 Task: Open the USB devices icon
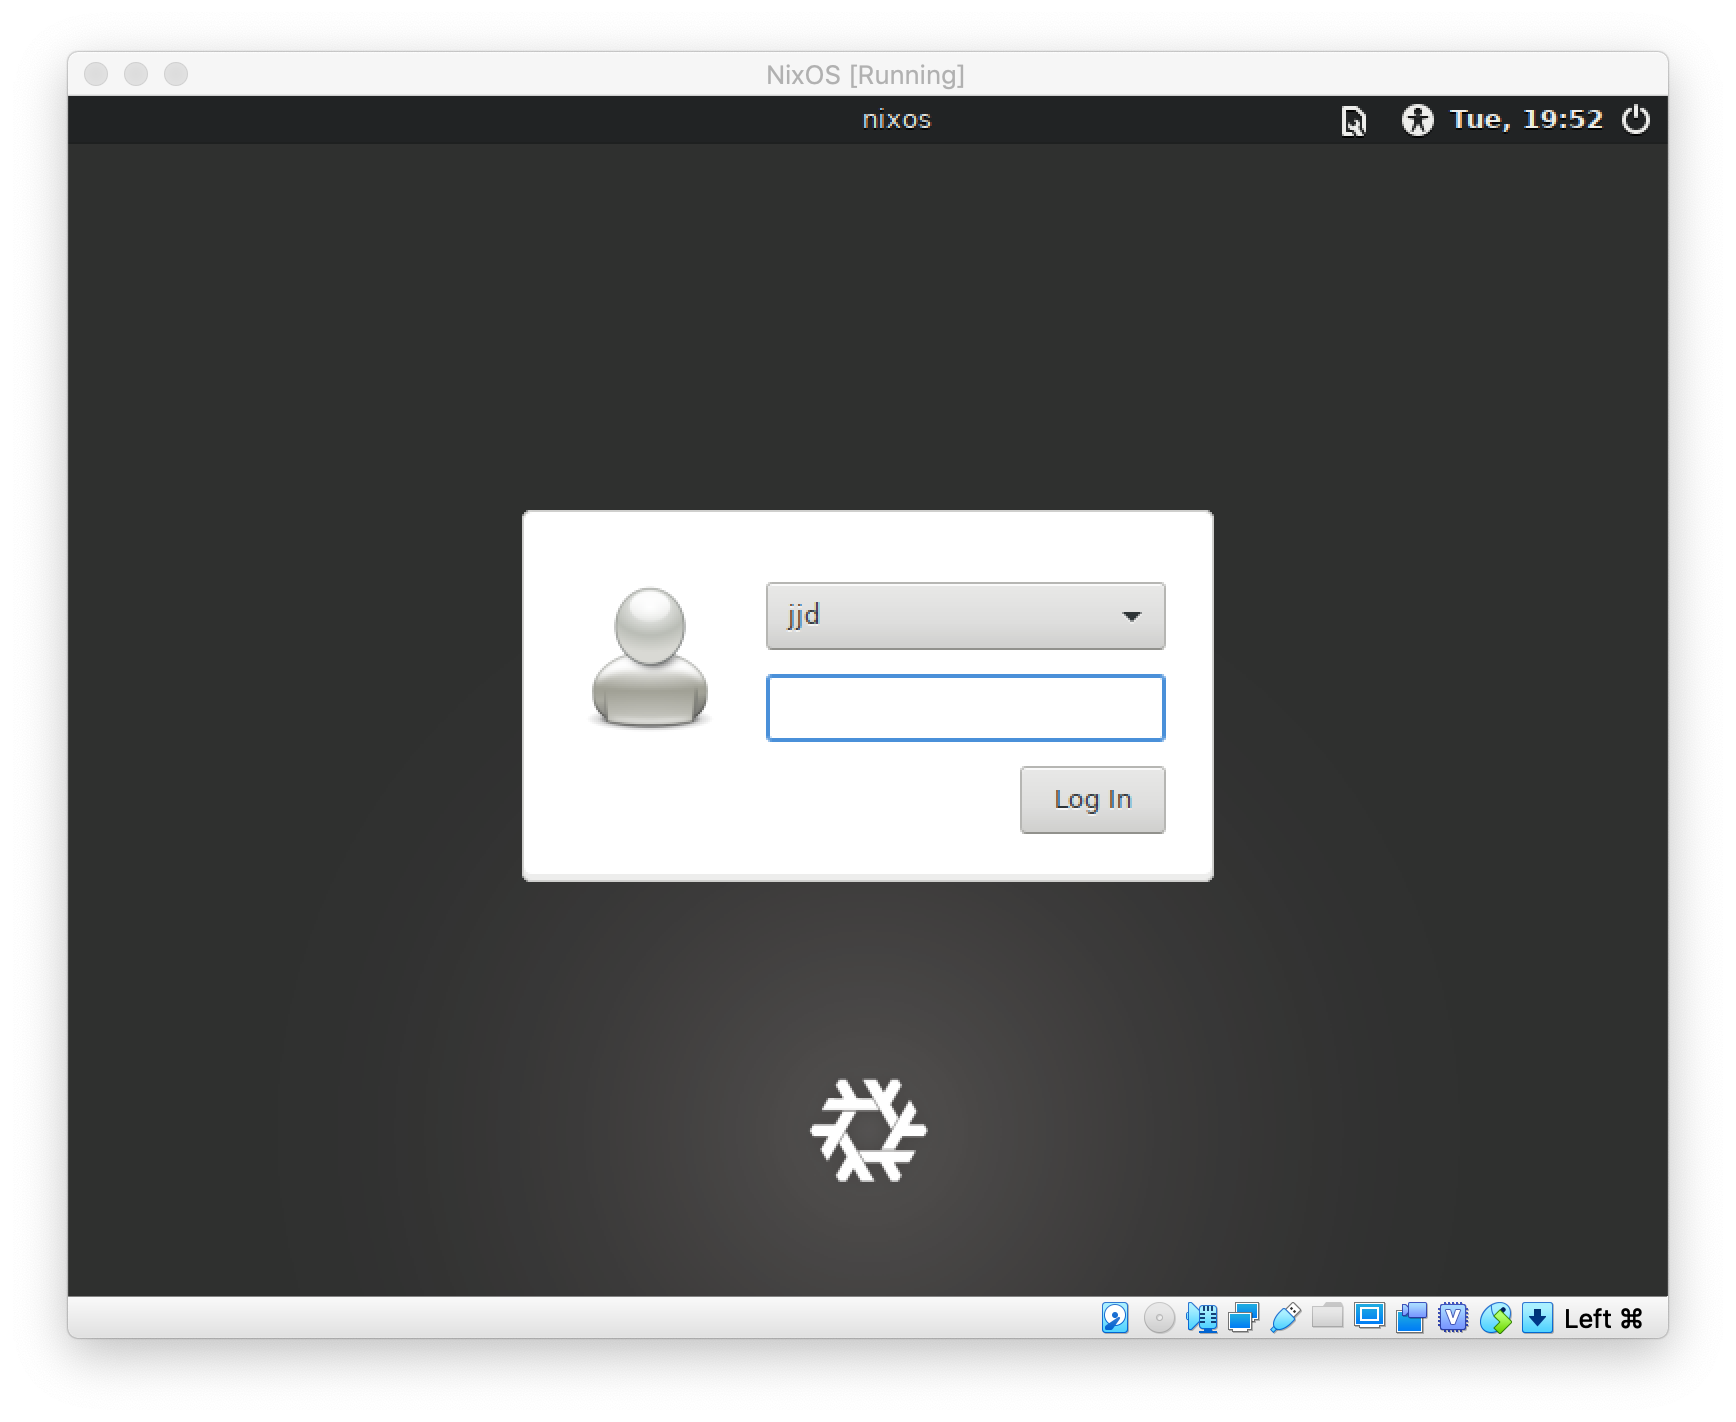(x=1285, y=1318)
